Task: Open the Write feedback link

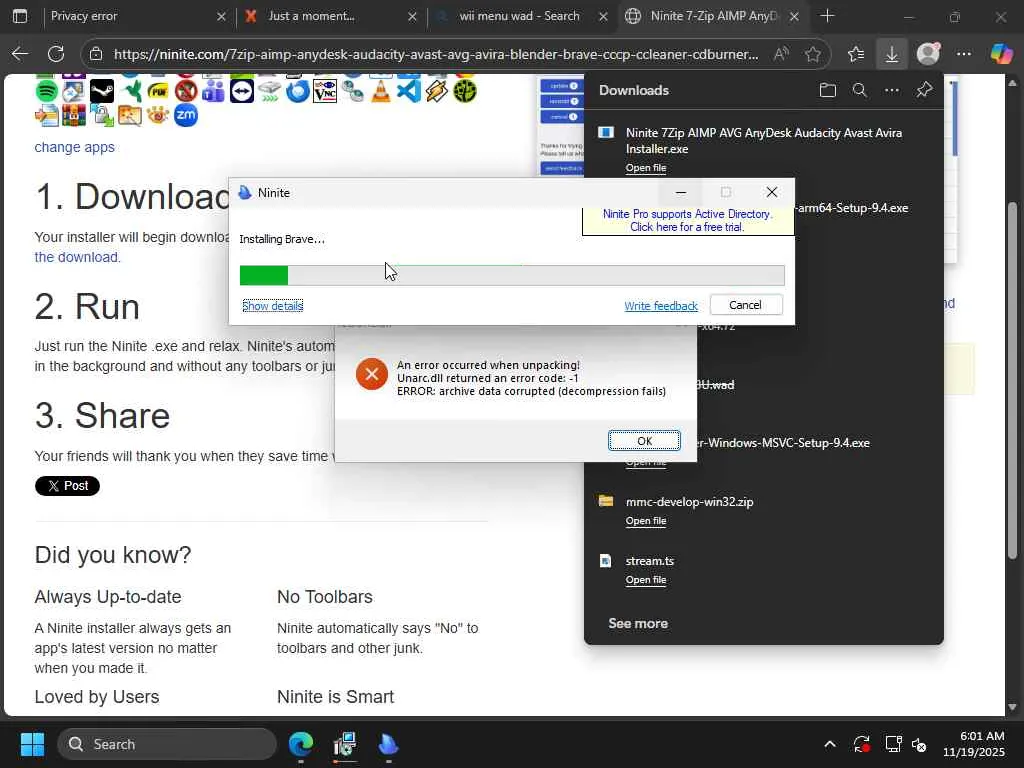Action: (661, 306)
